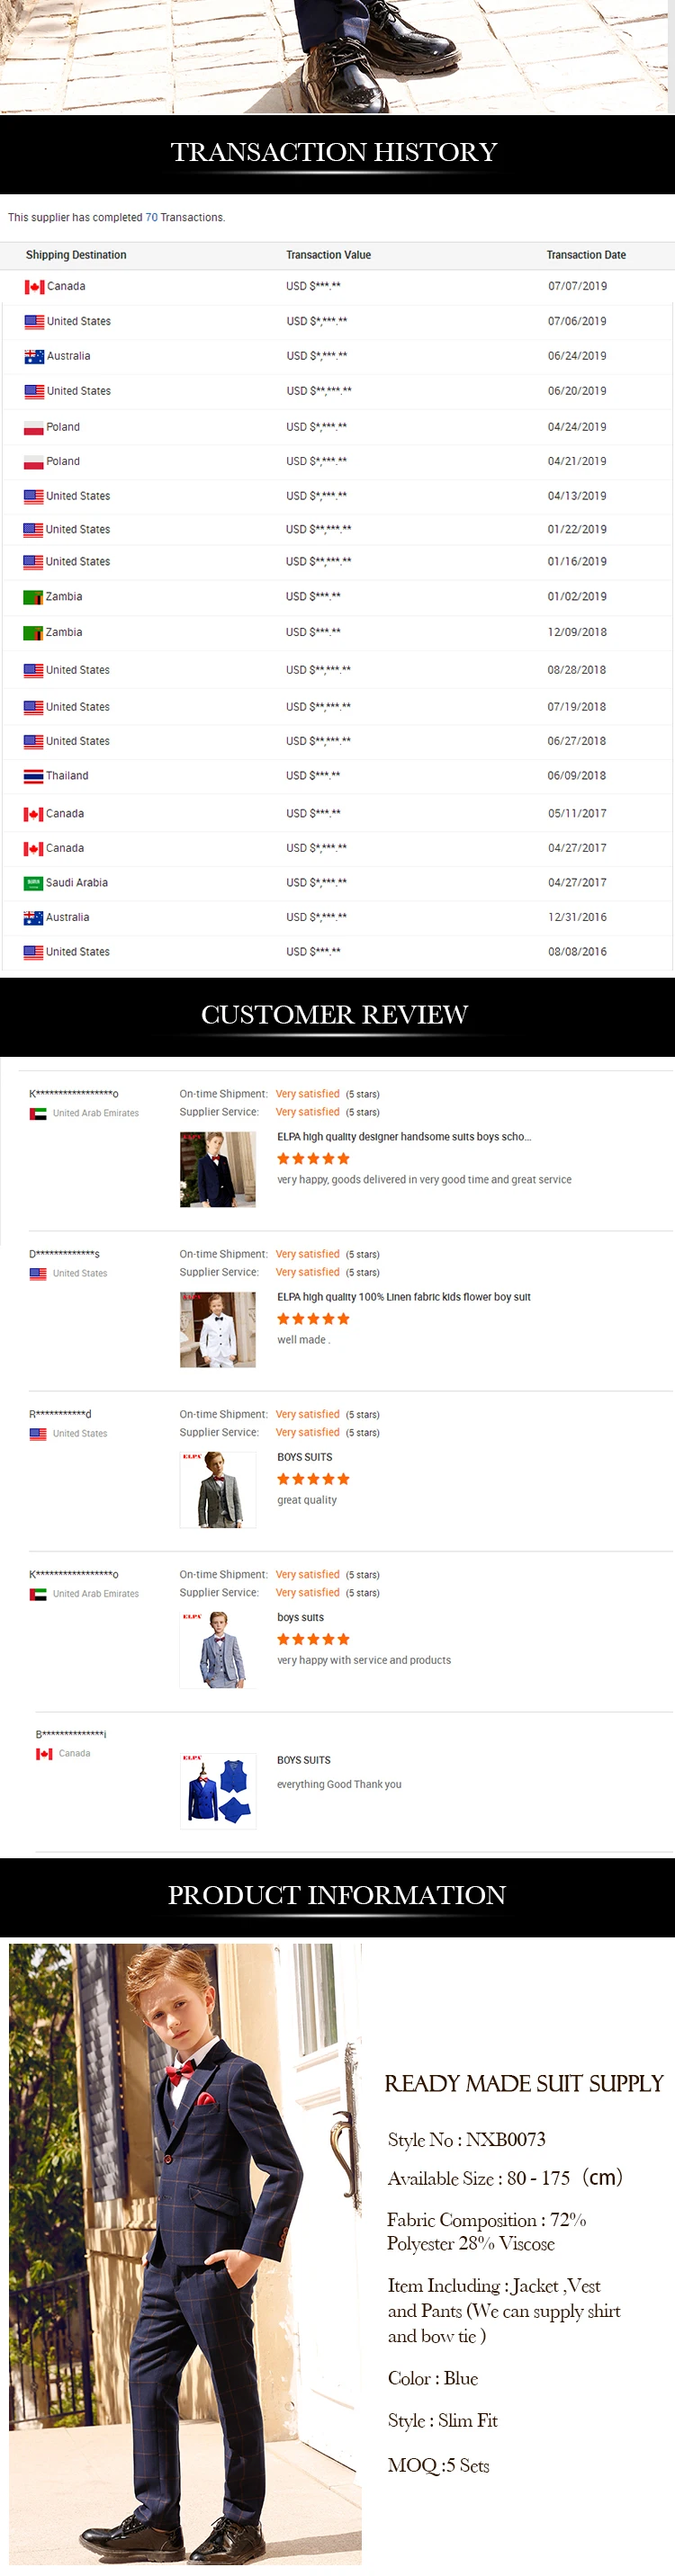The image size is (675, 2576).
Task: Click the United Arab Emirates flag in first review
Action: (38, 1113)
